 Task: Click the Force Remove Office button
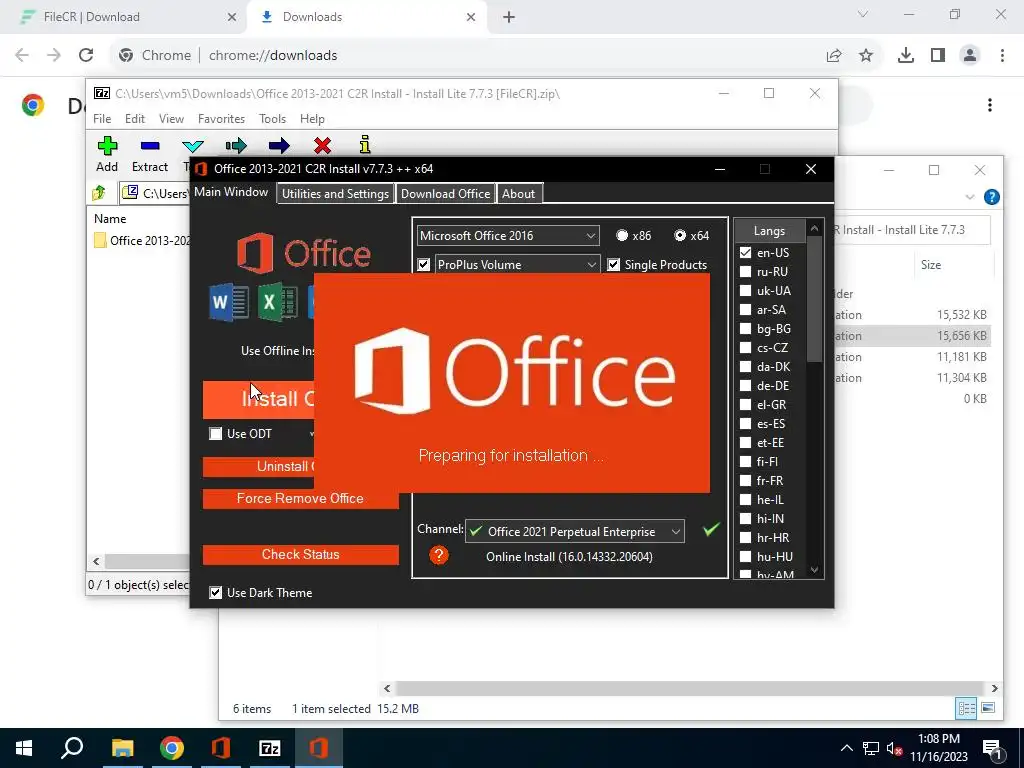(300, 498)
